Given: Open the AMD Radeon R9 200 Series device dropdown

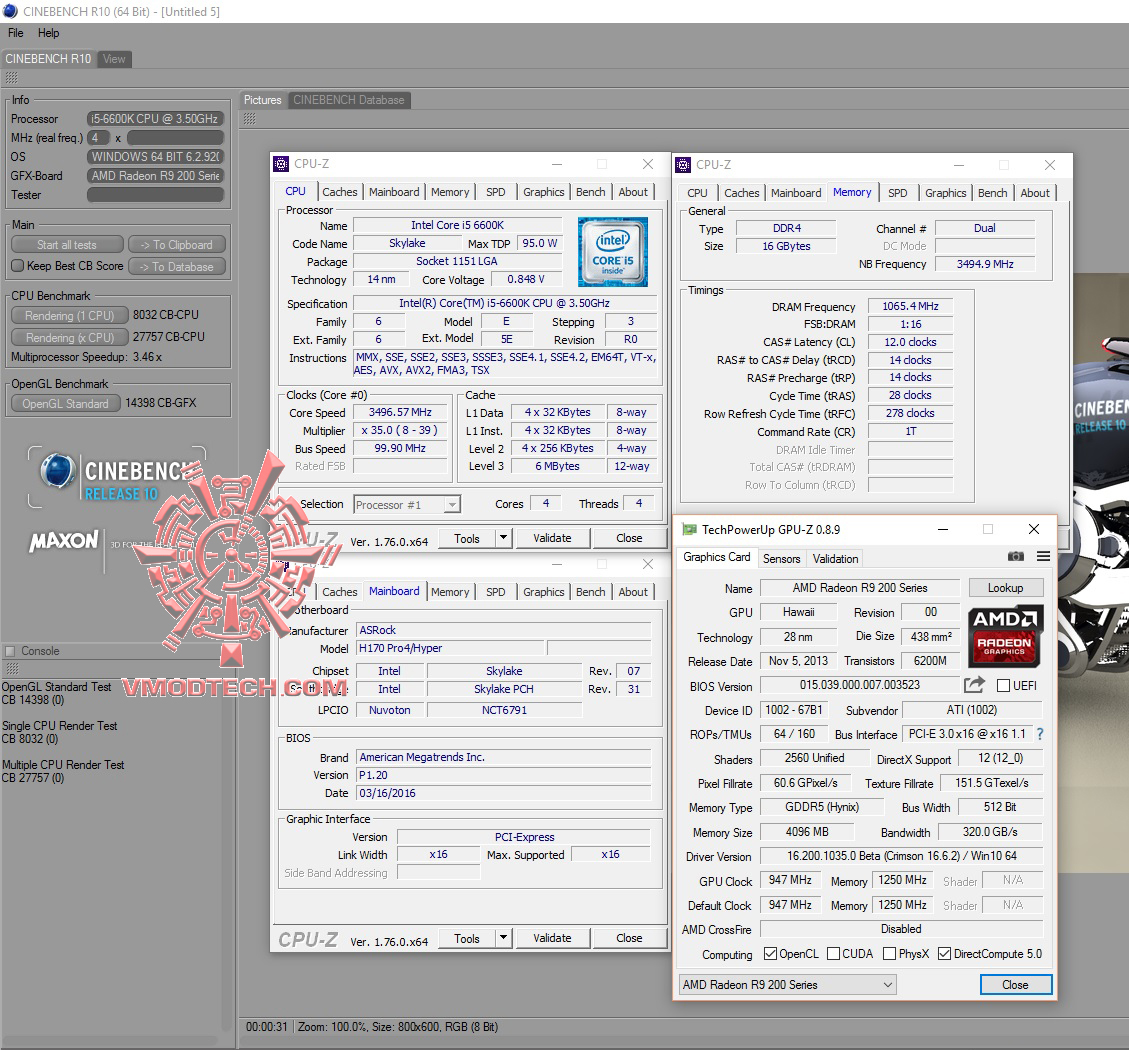Looking at the screenshot, I should [x=788, y=984].
